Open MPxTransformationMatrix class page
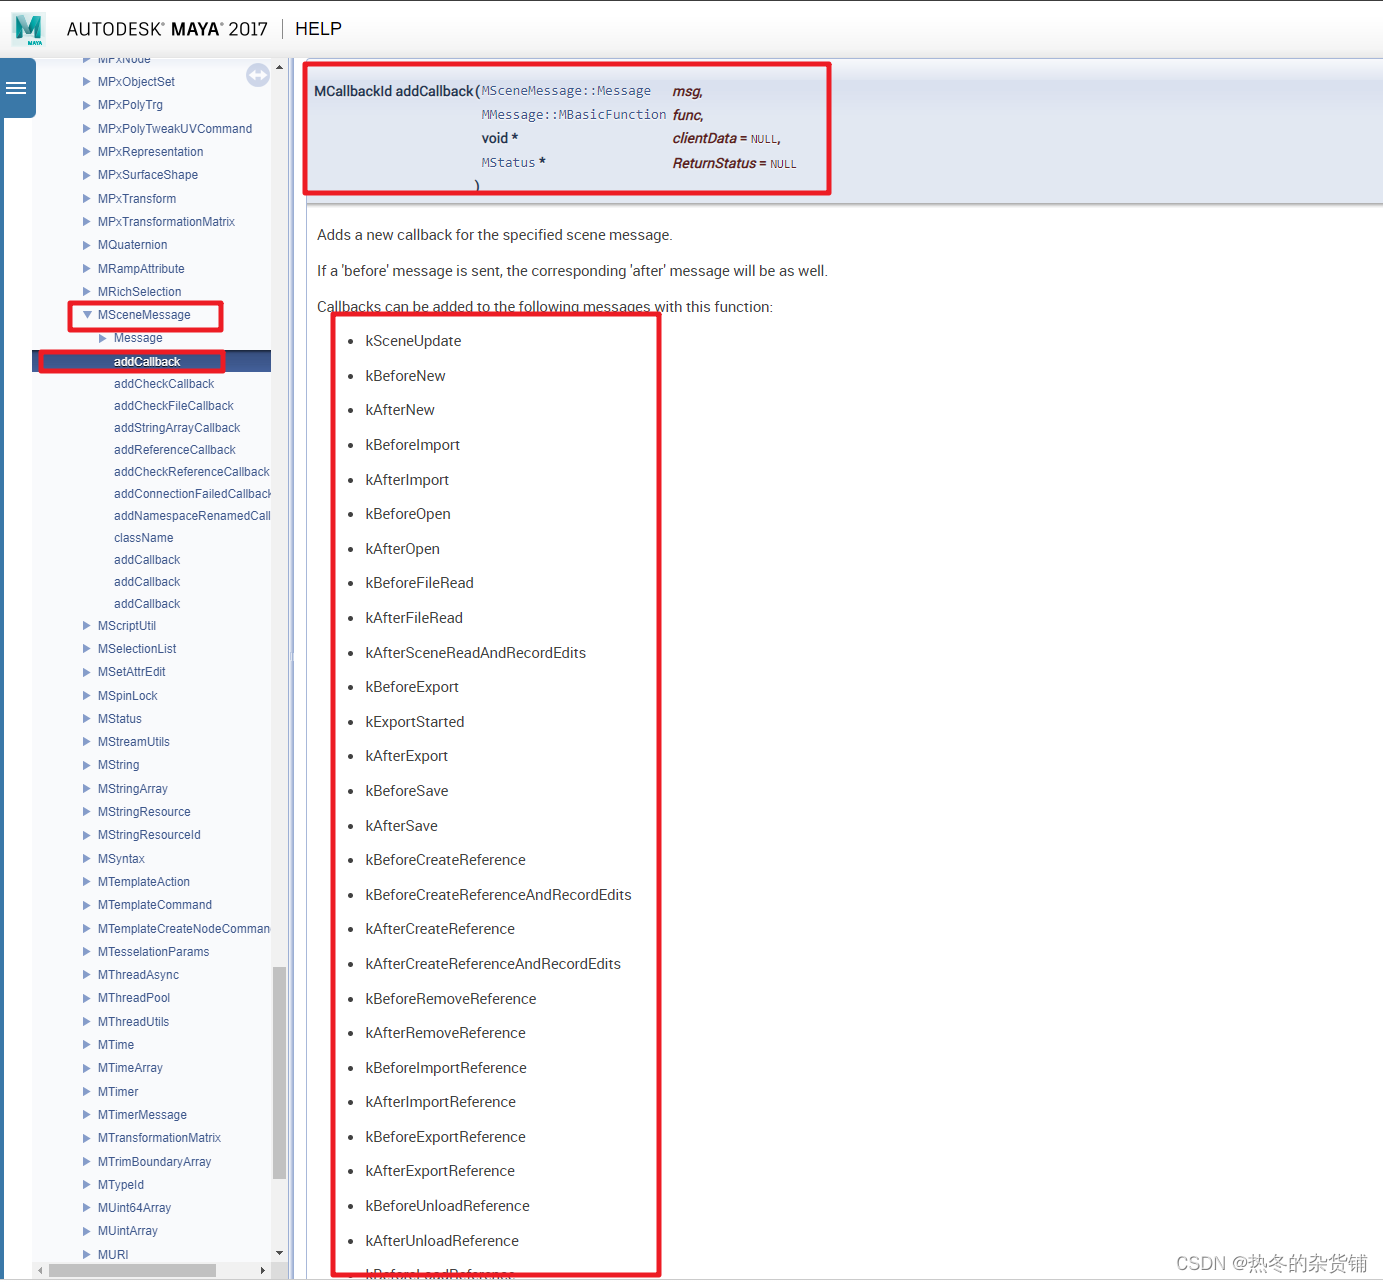This screenshot has width=1383, height=1283. coord(166,222)
